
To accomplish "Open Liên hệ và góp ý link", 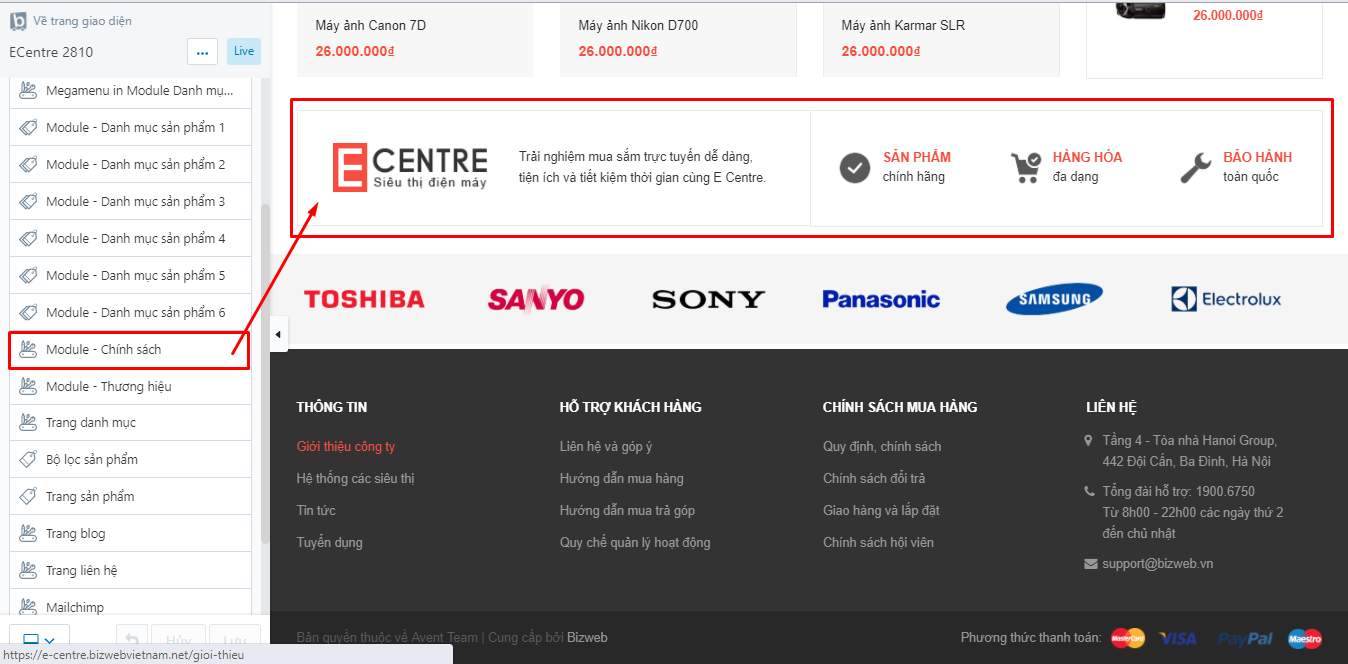I will pyautogui.click(x=606, y=447).
